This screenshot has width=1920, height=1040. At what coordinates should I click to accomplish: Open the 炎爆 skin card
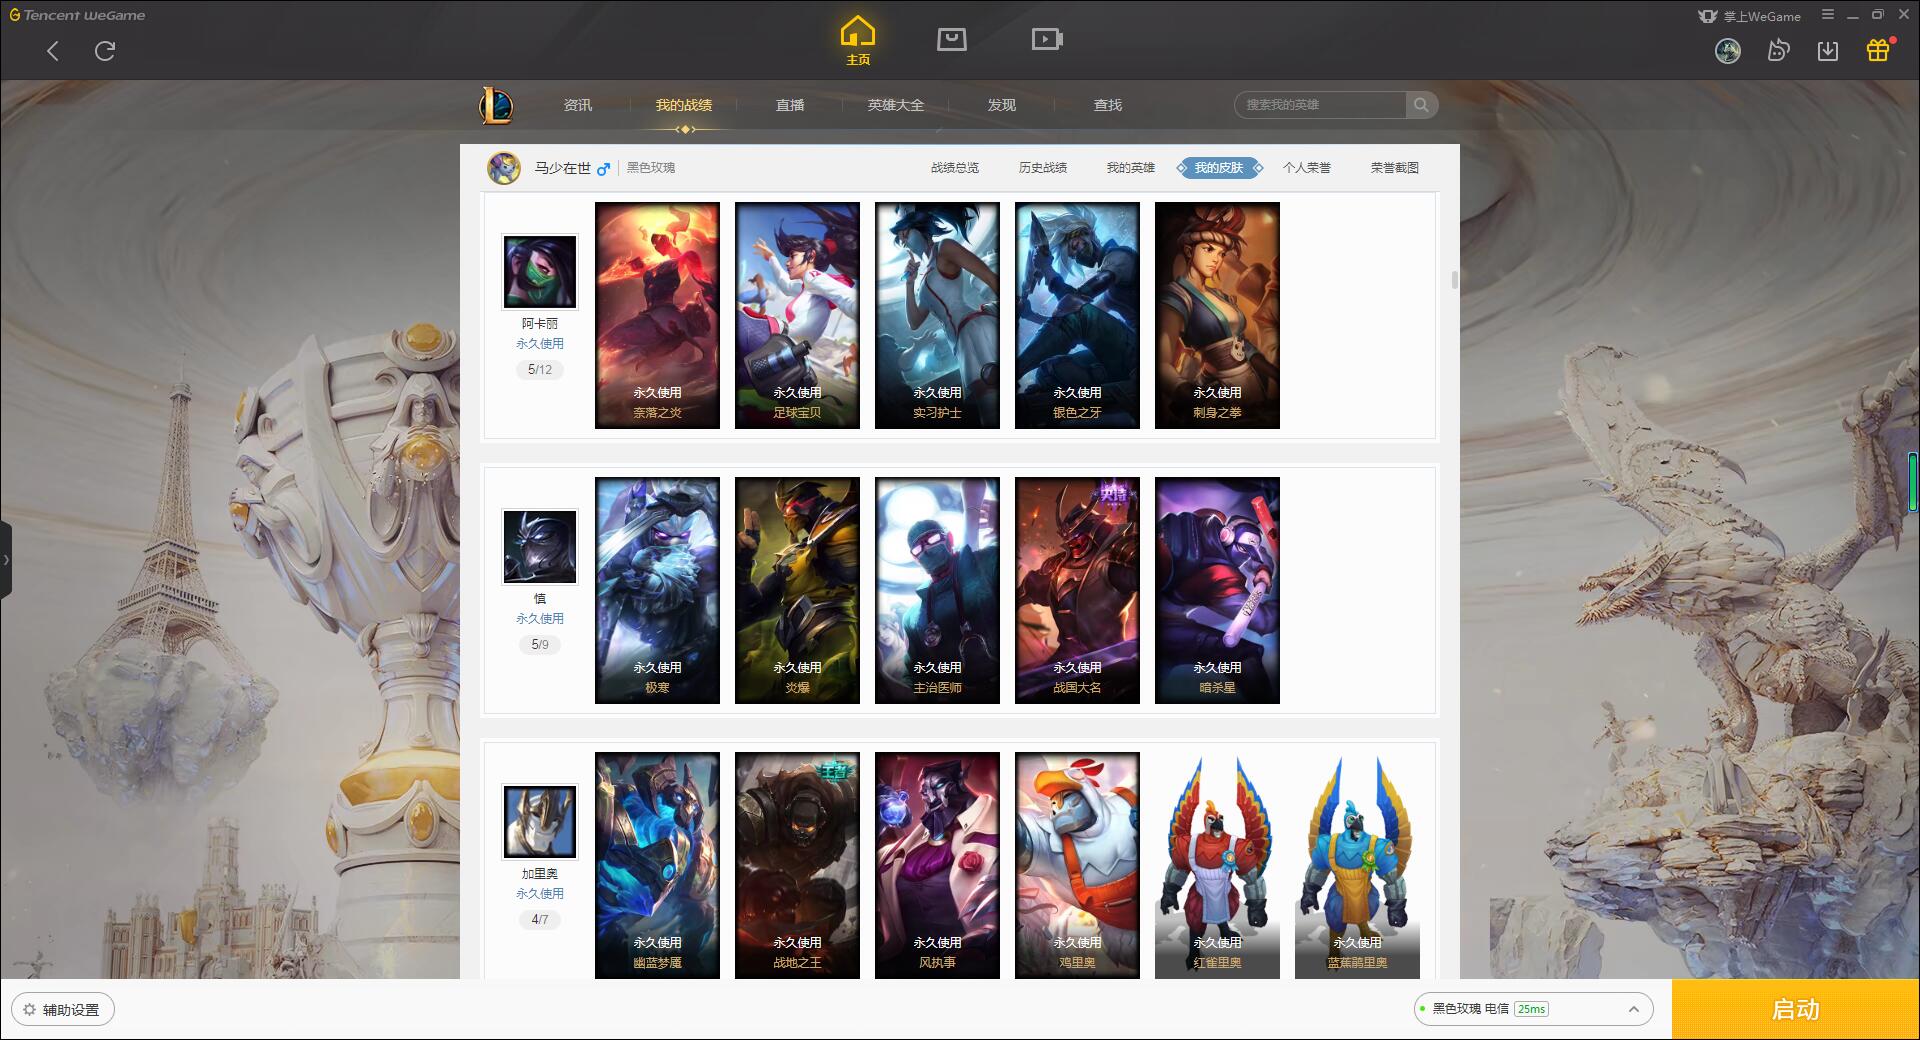[797, 590]
